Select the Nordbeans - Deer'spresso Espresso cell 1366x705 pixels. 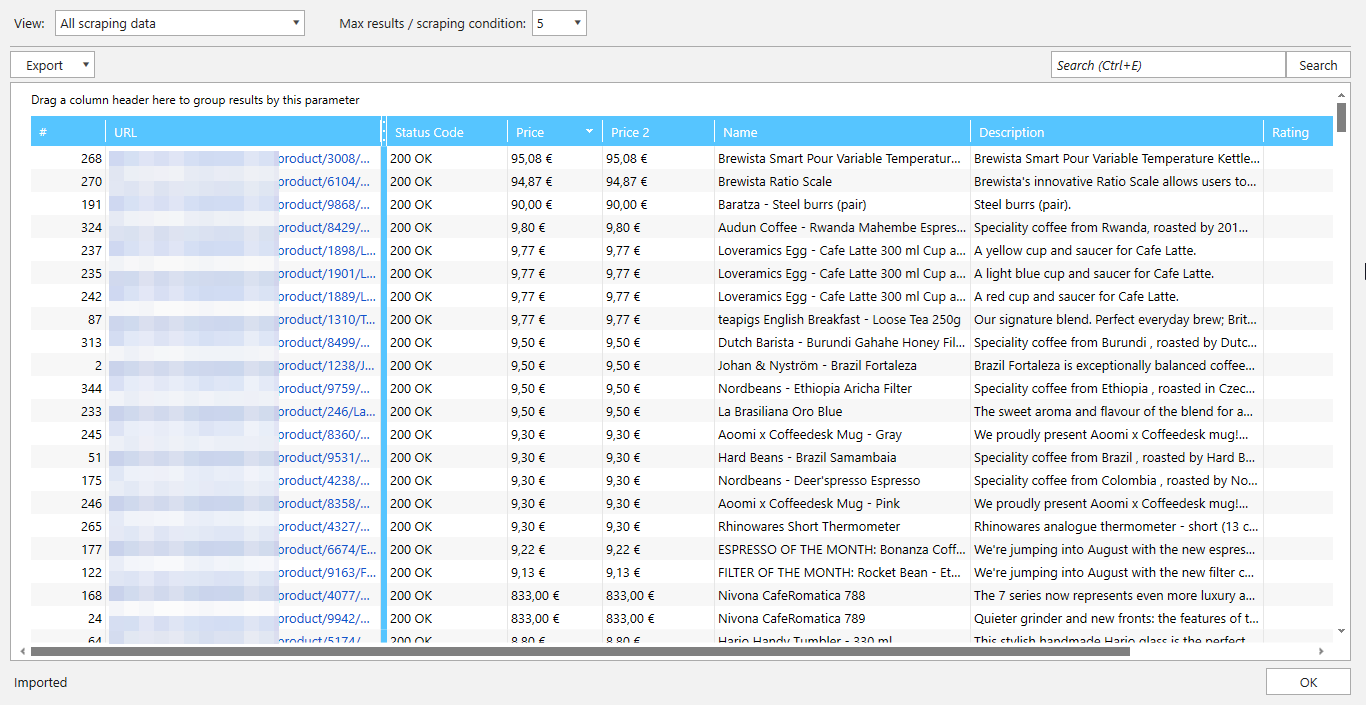click(842, 480)
